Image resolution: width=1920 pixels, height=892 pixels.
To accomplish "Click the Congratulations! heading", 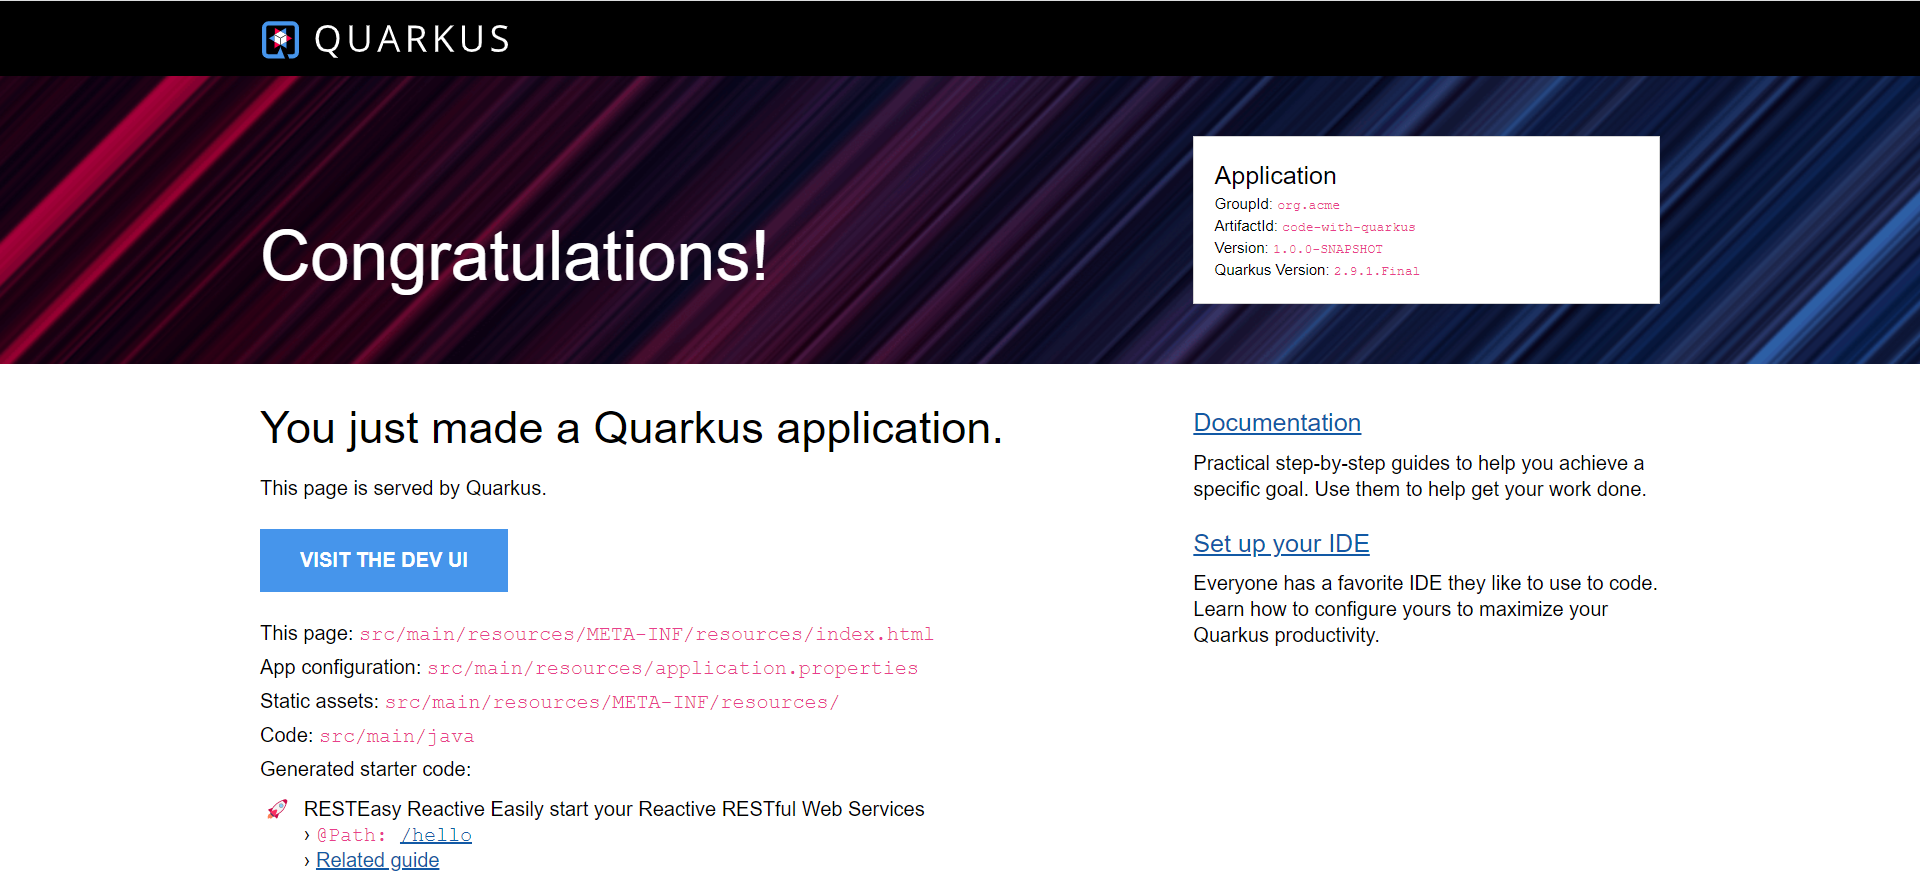I will [514, 256].
